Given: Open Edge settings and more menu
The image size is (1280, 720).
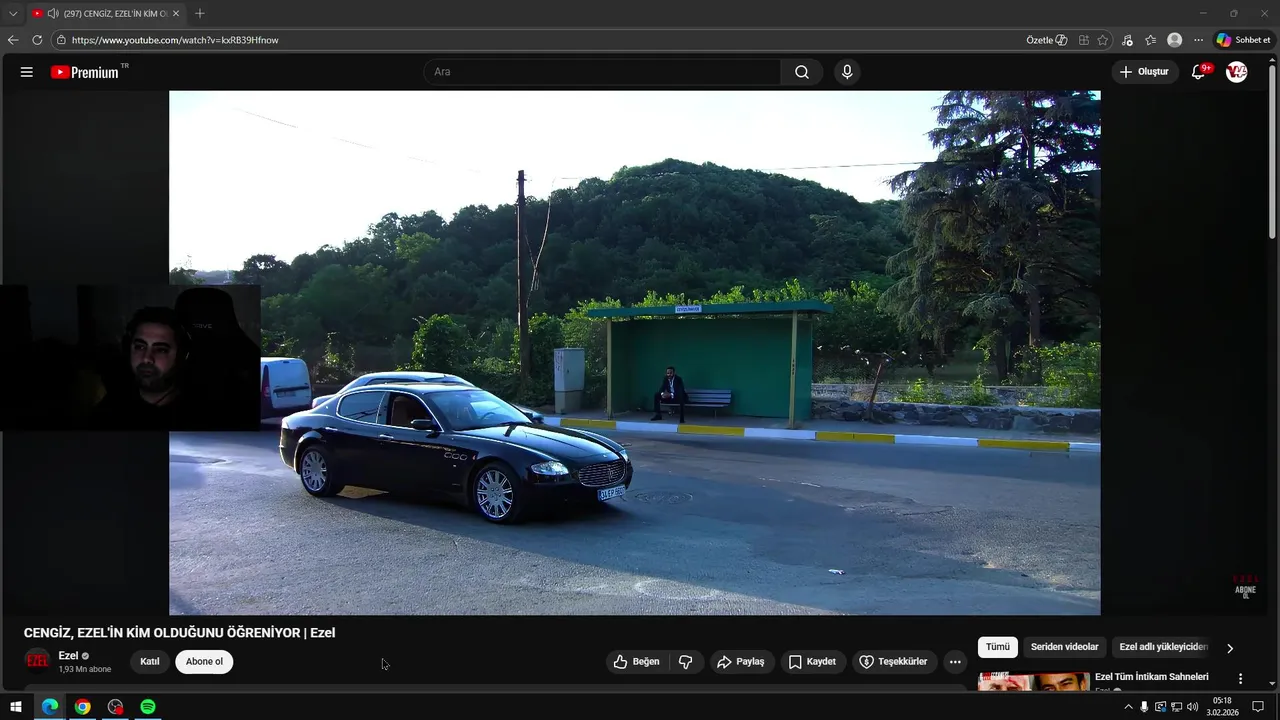Looking at the screenshot, I should (1198, 40).
